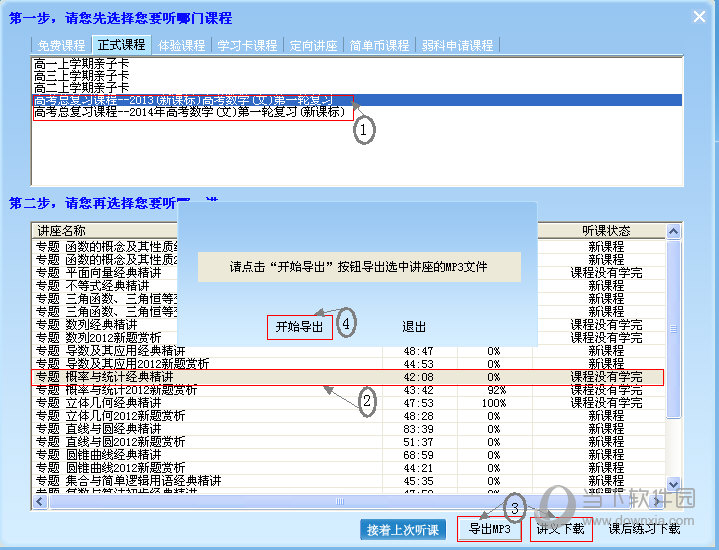
Task: Select the 2014年高考数学(文)第一轮复习 course
Action: (x=190, y=113)
